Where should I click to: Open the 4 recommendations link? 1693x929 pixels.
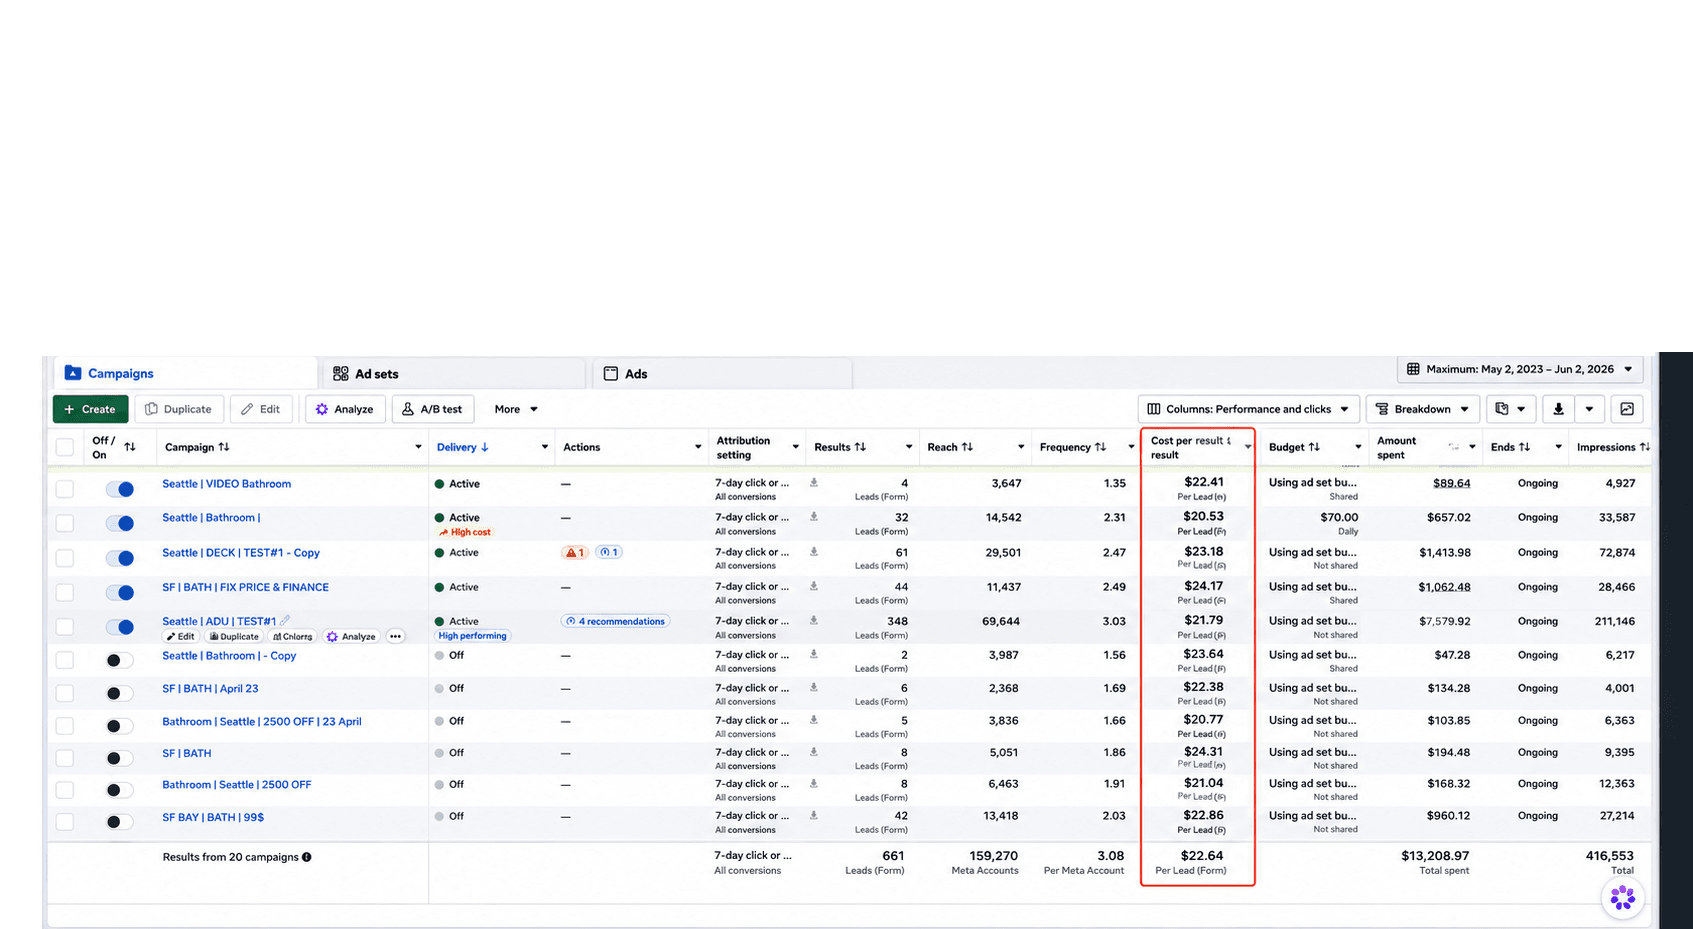click(x=615, y=621)
